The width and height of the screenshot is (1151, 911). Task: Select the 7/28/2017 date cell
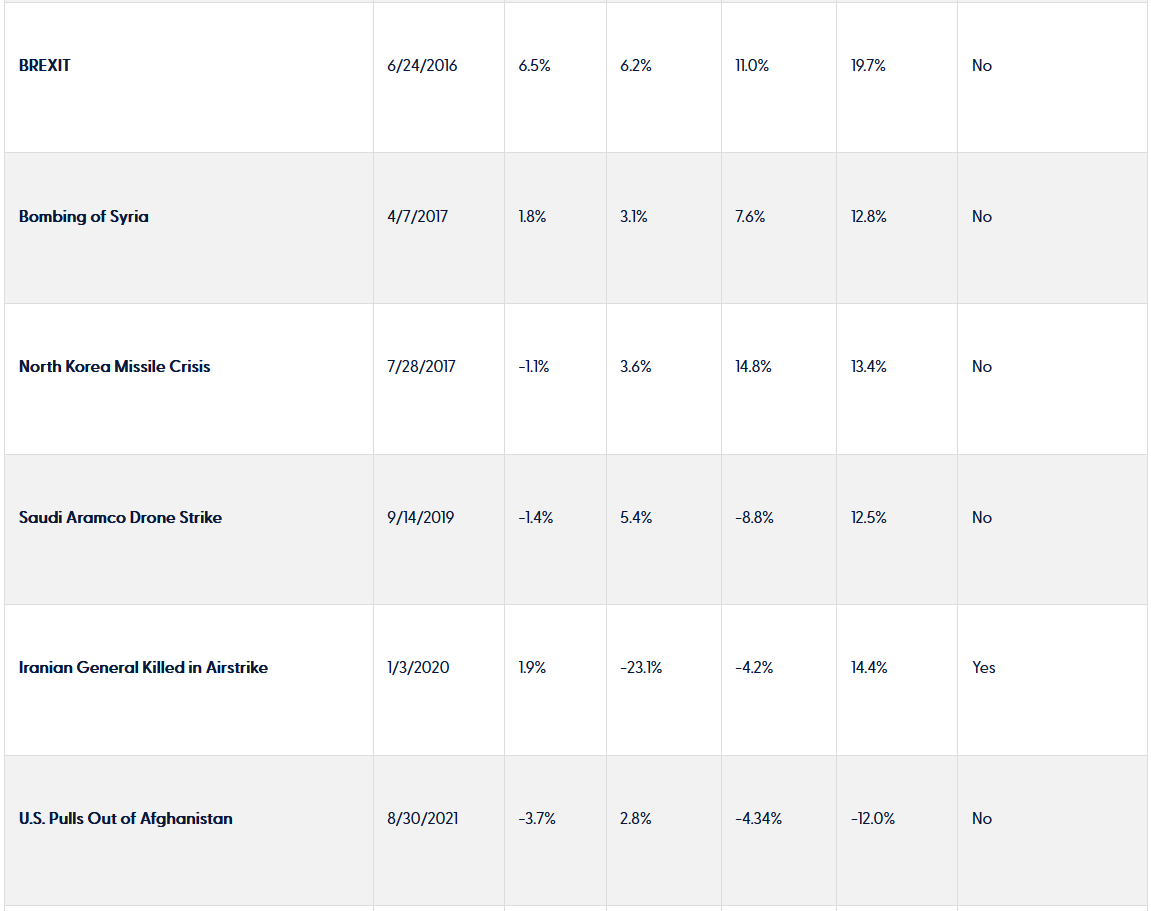click(x=421, y=367)
